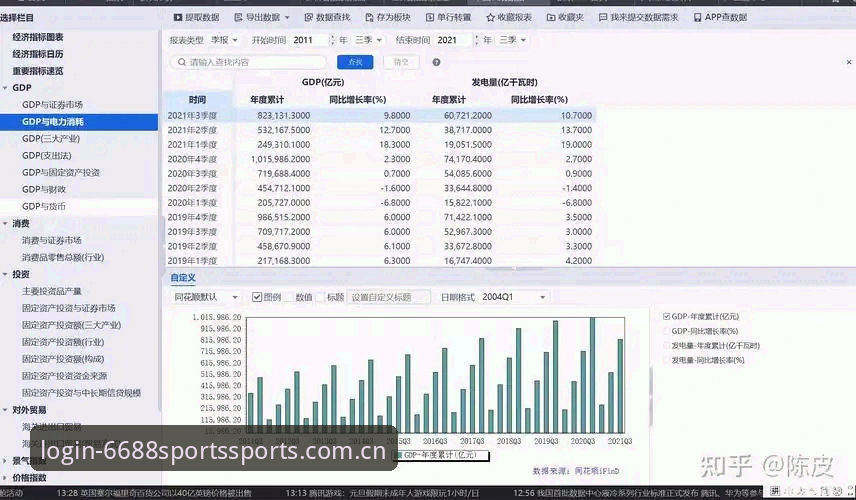Check GDP-同比增长率(%) series checkbox
The width and height of the screenshot is (856, 500).
(666, 331)
